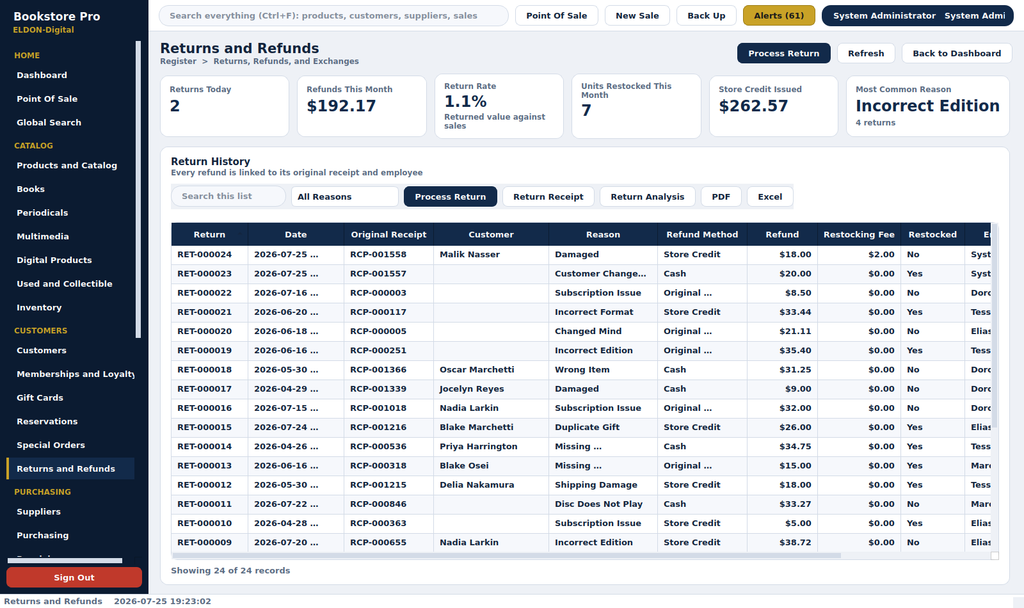Image resolution: width=1024 pixels, height=608 pixels.
Task: Select return row RET-000023
Action: [x=581, y=274]
